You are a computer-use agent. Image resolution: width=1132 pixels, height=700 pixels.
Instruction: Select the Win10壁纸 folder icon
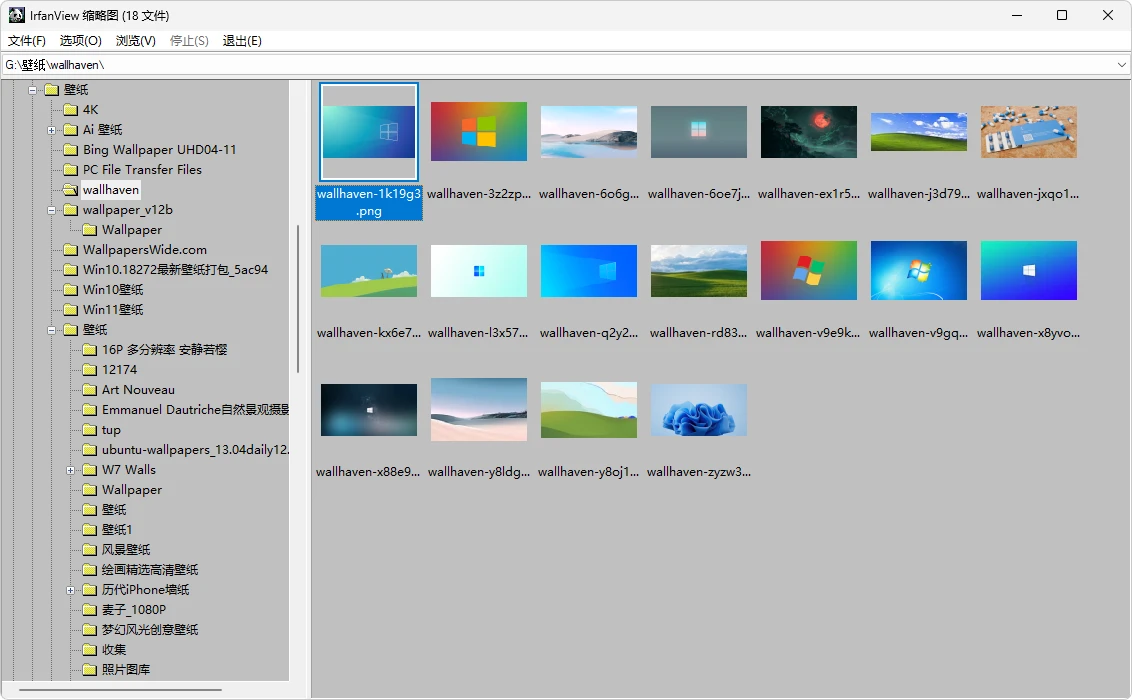tap(70, 290)
